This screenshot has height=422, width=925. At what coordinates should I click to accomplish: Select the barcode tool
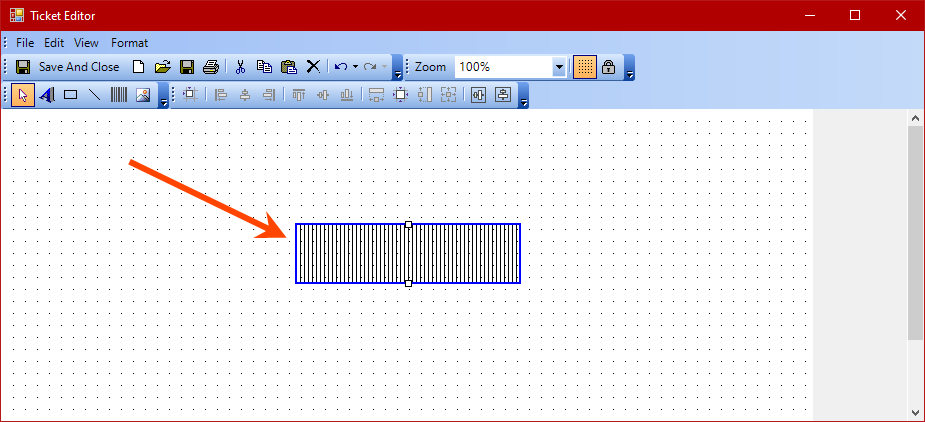pyautogui.click(x=119, y=95)
